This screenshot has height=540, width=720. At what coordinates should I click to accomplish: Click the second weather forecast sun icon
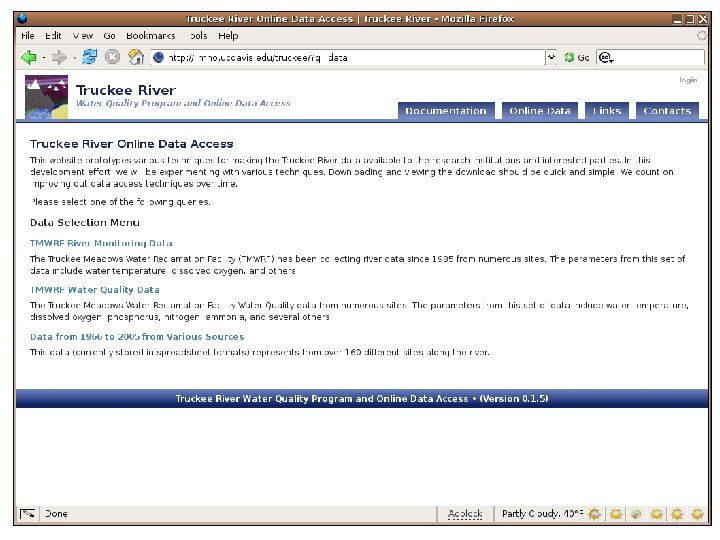[616, 513]
